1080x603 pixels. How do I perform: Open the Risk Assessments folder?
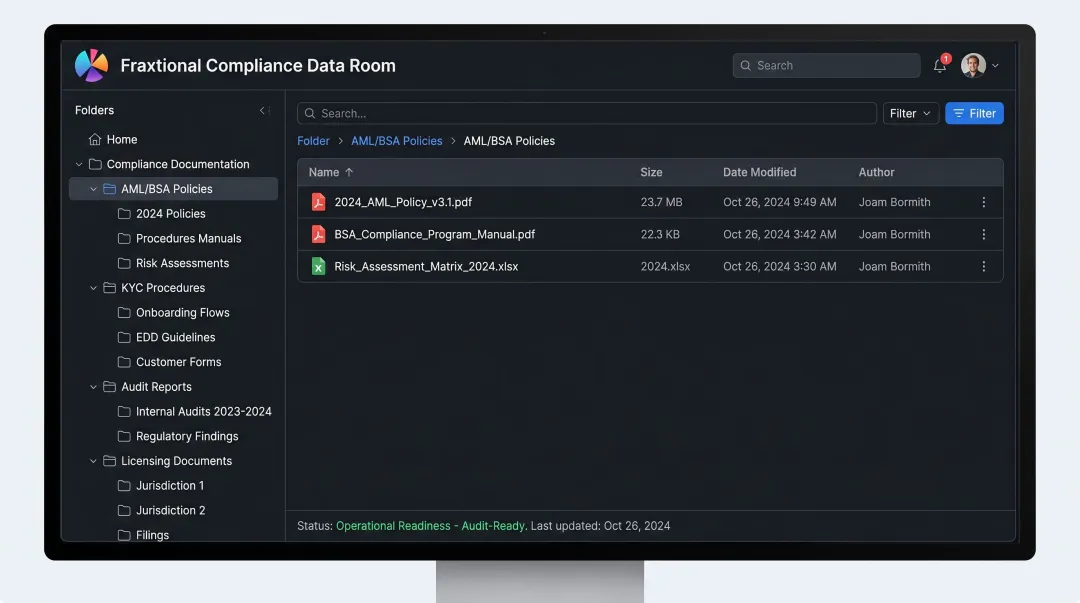coord(182,263)
